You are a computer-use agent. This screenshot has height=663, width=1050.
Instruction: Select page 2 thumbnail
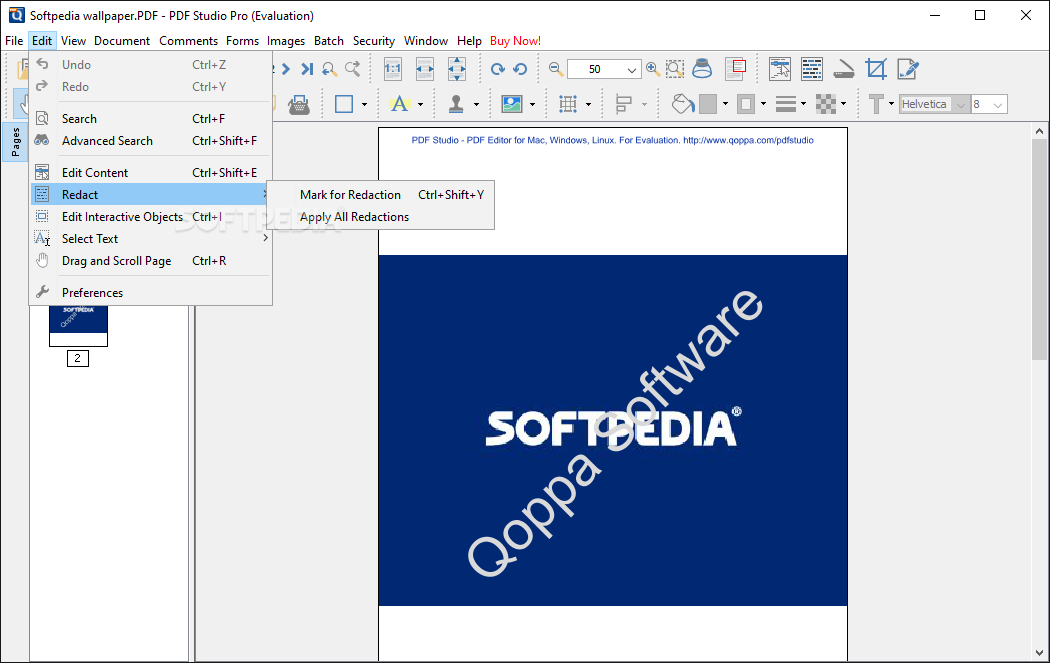[78, 326]
